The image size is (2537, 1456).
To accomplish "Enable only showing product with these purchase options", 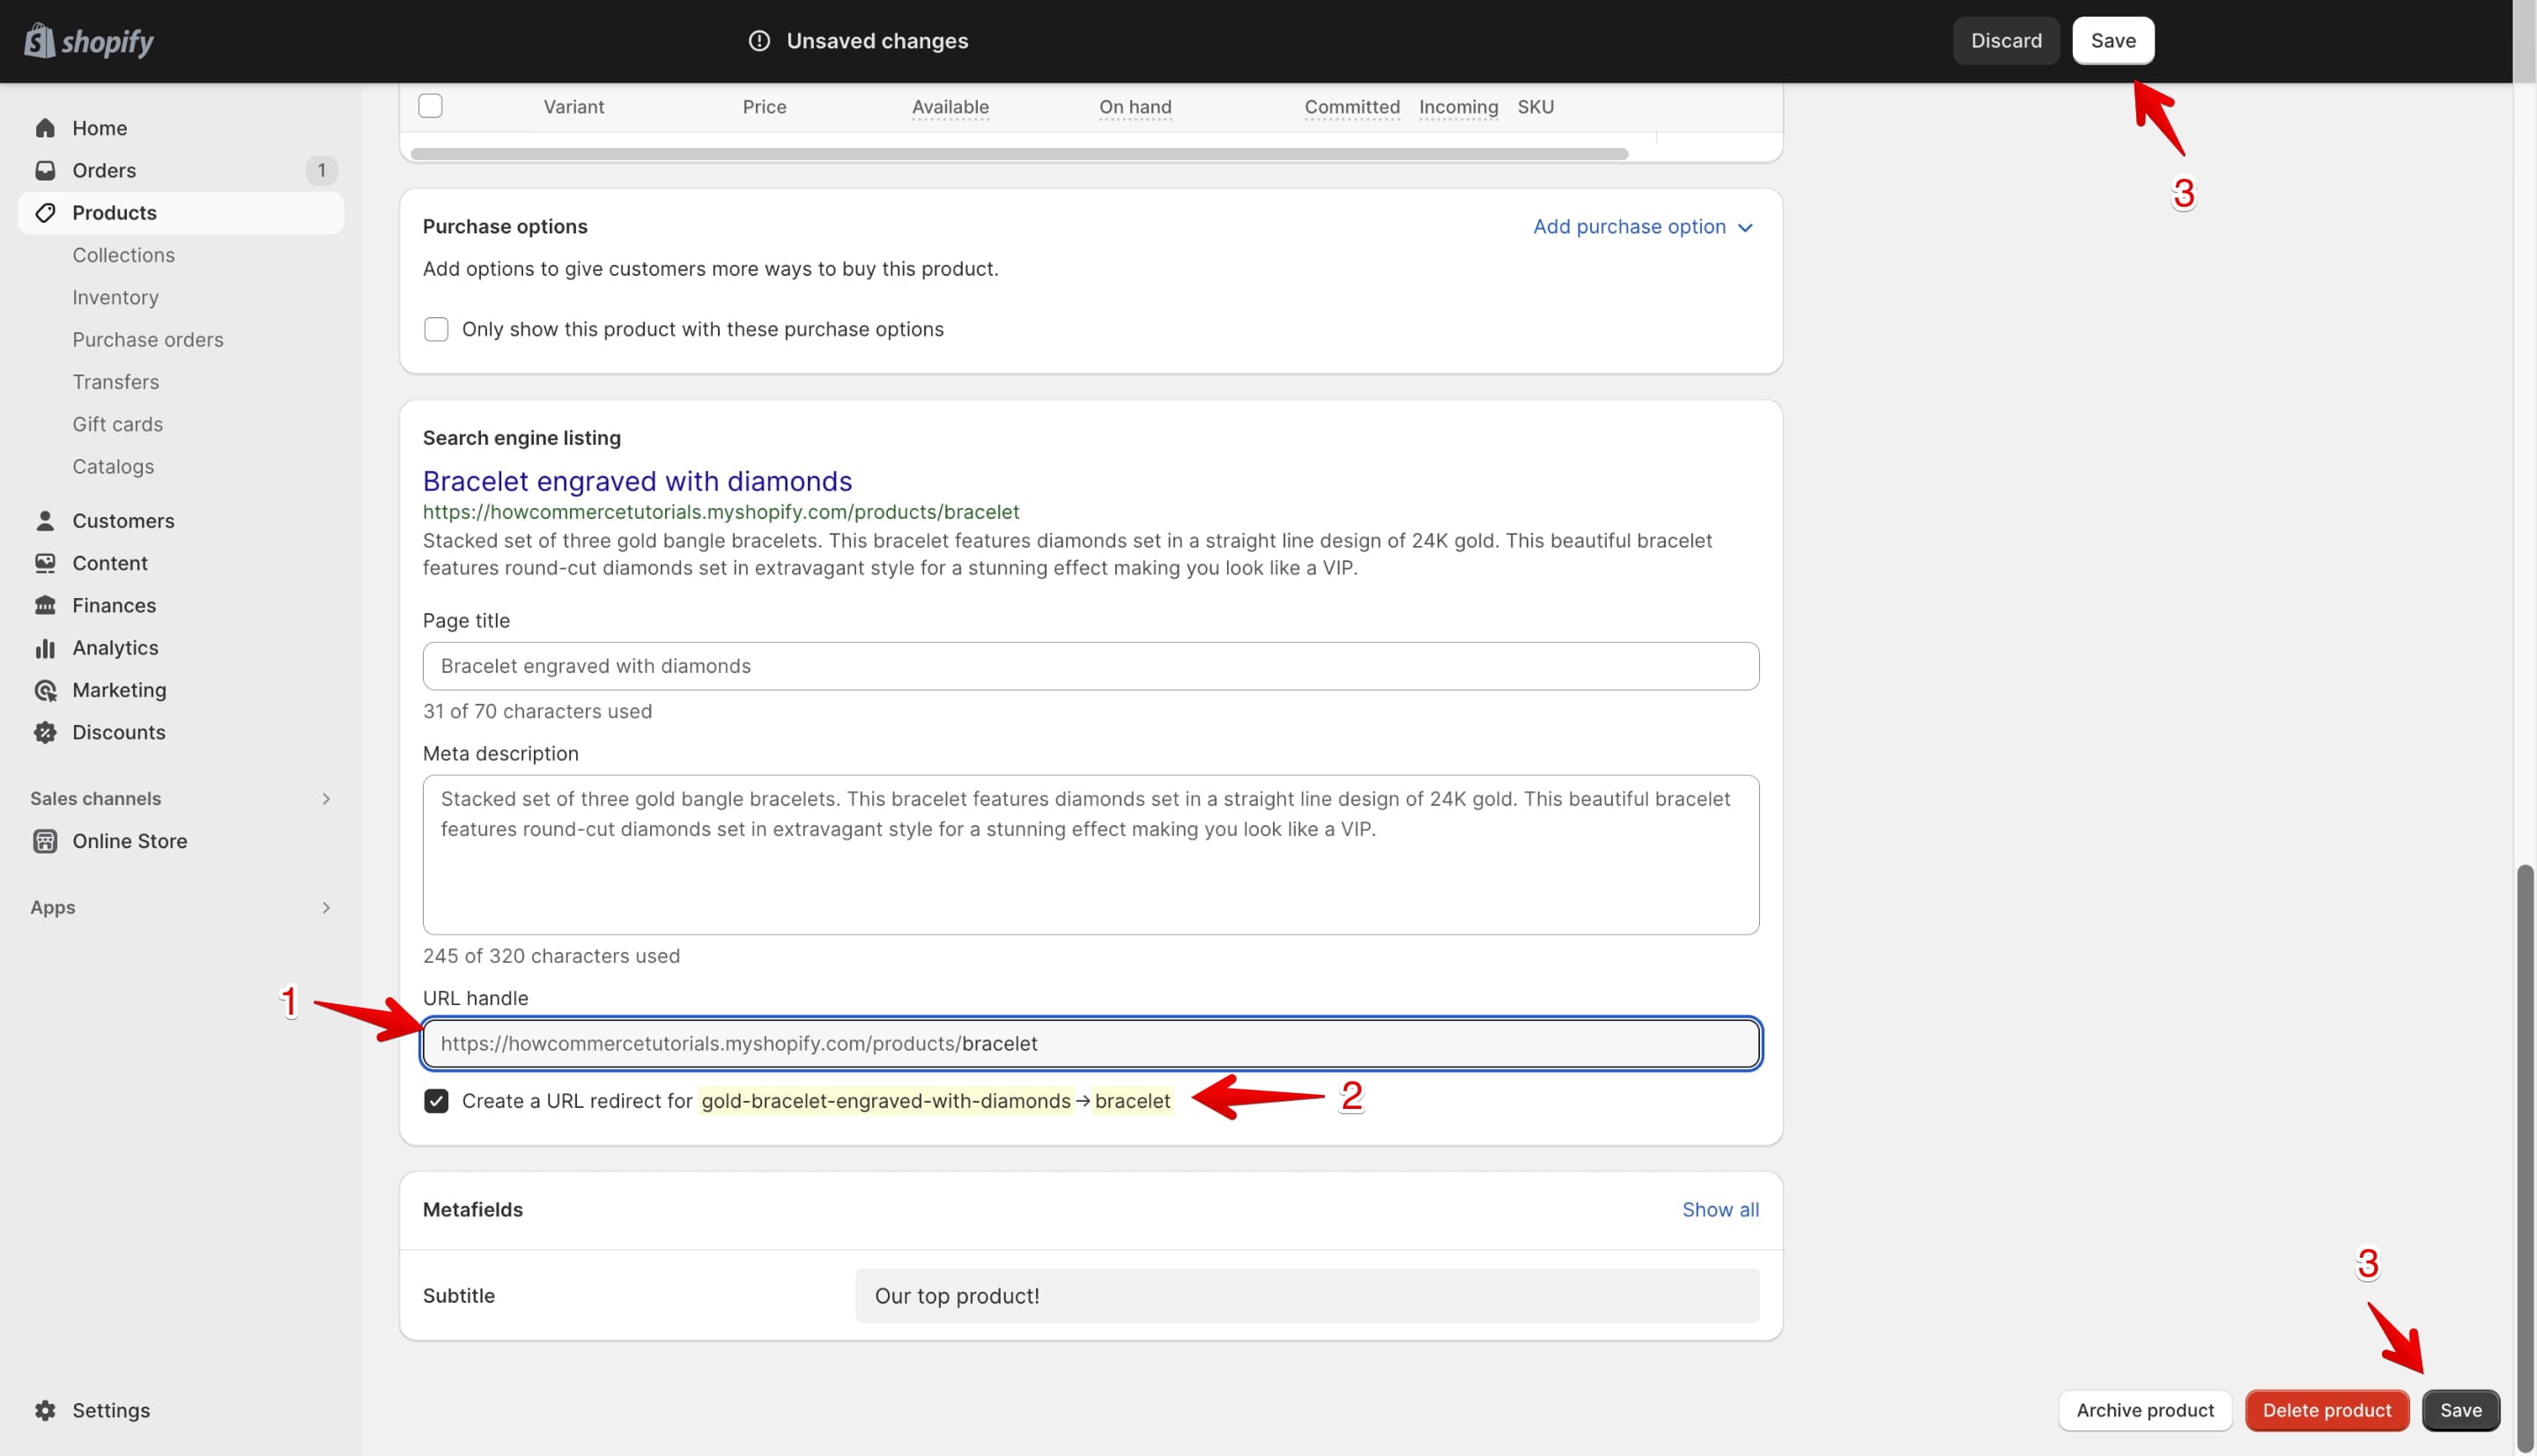I will pyautogui.click(x=436, y=329).
